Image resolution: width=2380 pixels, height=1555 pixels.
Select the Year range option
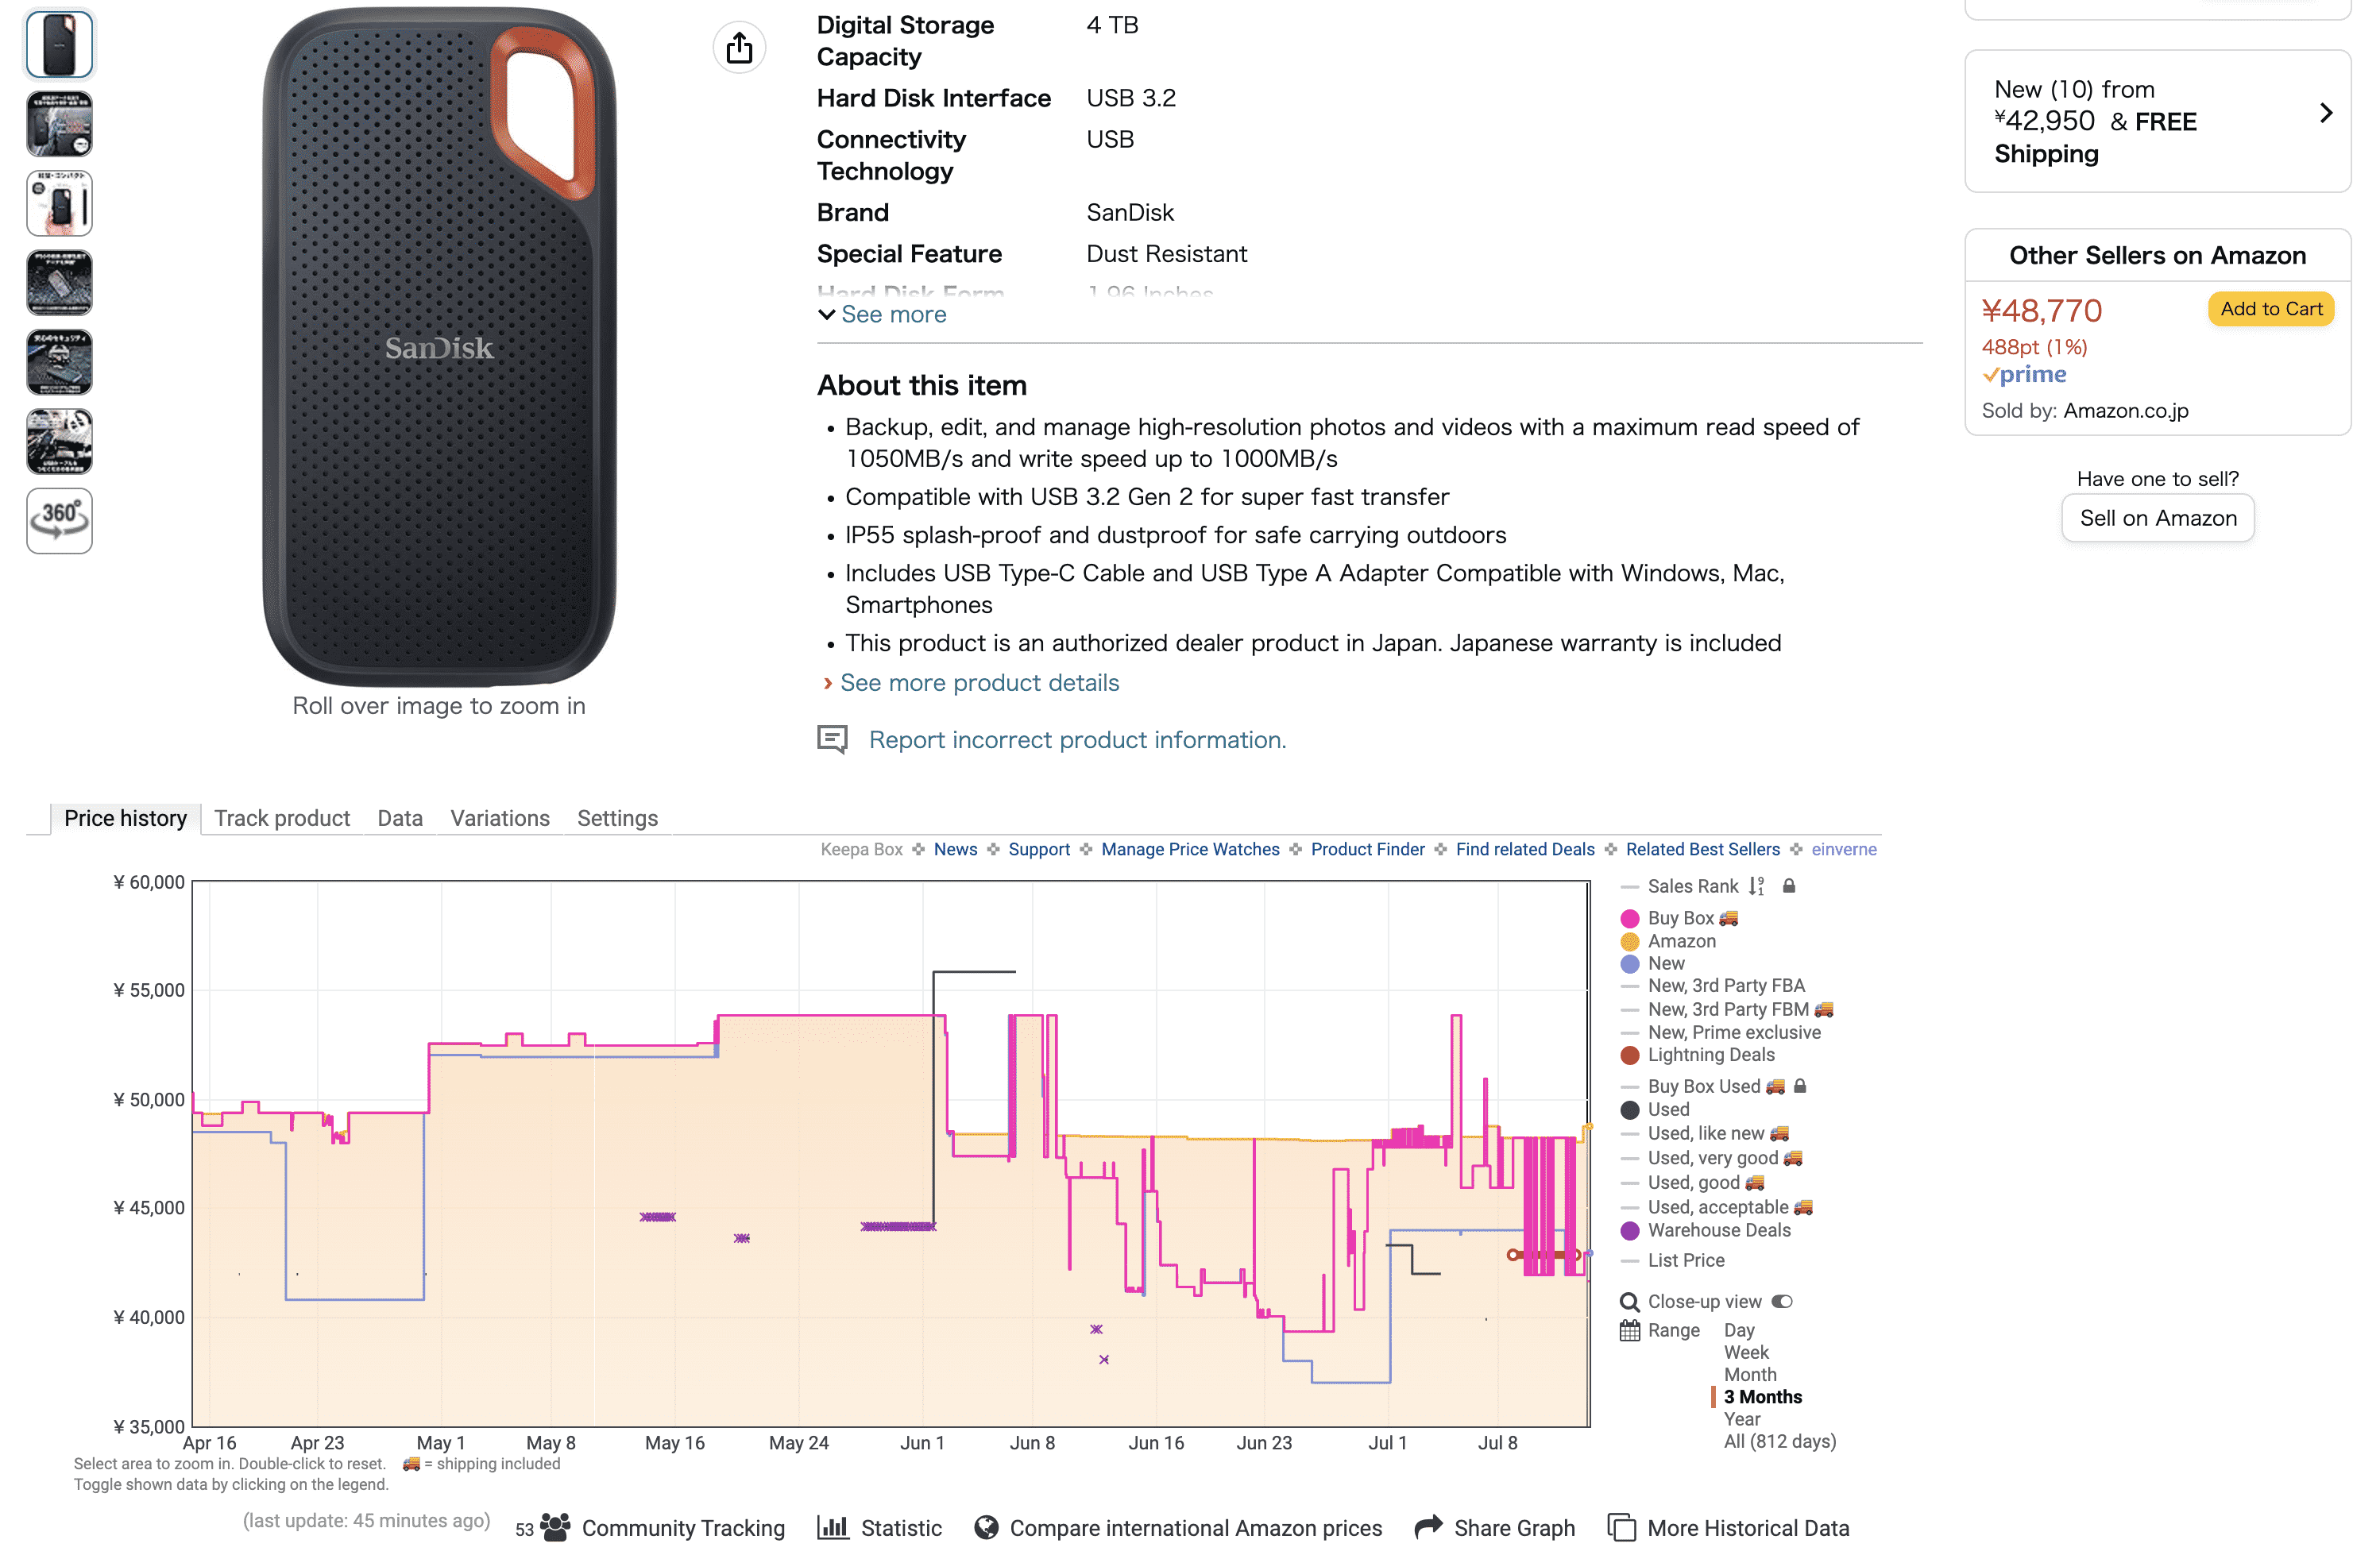point(1741,1418)
